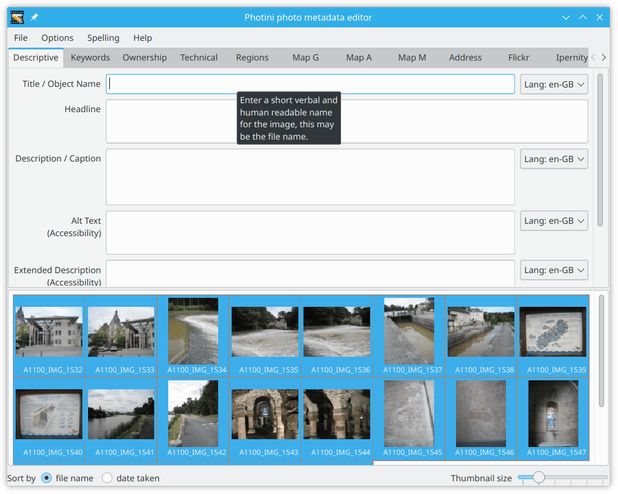Switch to the Map A tab

358,58
